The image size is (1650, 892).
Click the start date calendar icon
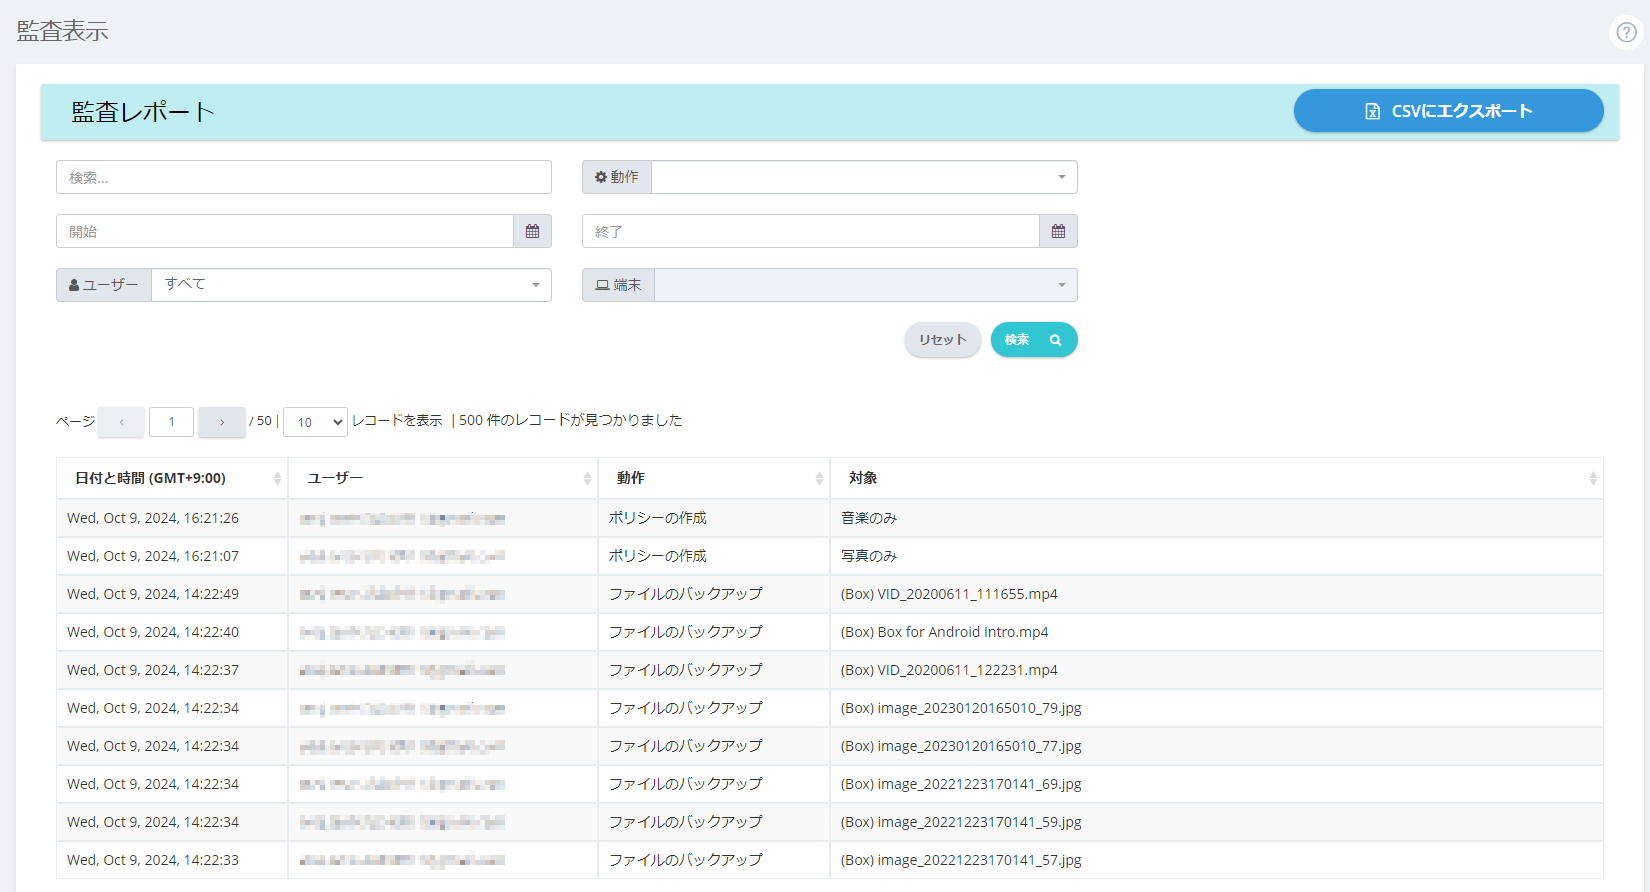coord(532,231)
